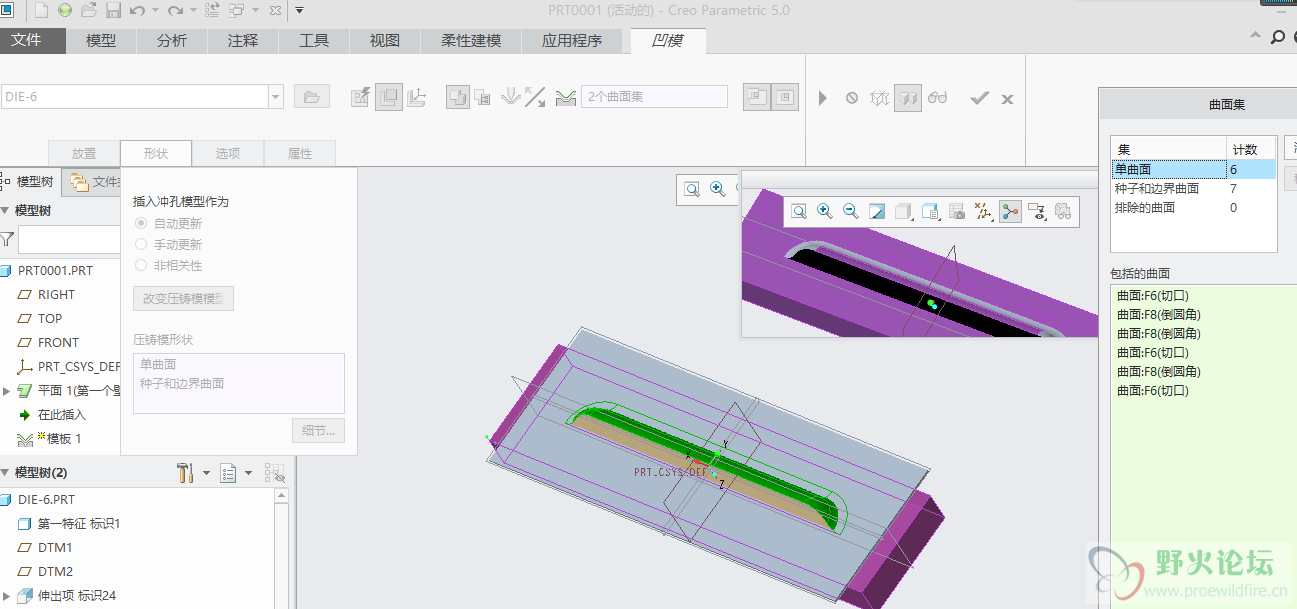Switch to the 工具 ribbon tab

pos(314,41)
